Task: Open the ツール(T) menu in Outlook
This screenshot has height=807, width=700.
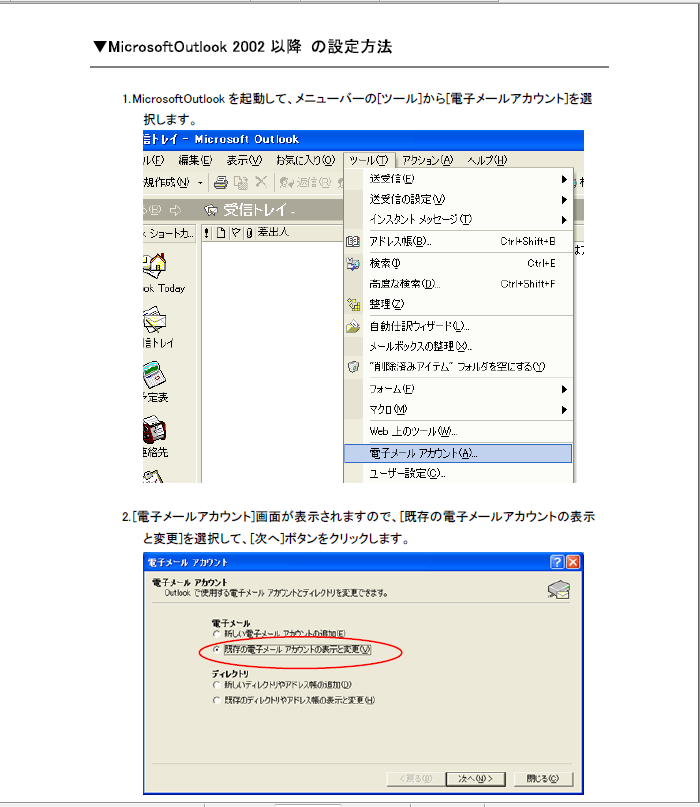Action: pos(369,160)
